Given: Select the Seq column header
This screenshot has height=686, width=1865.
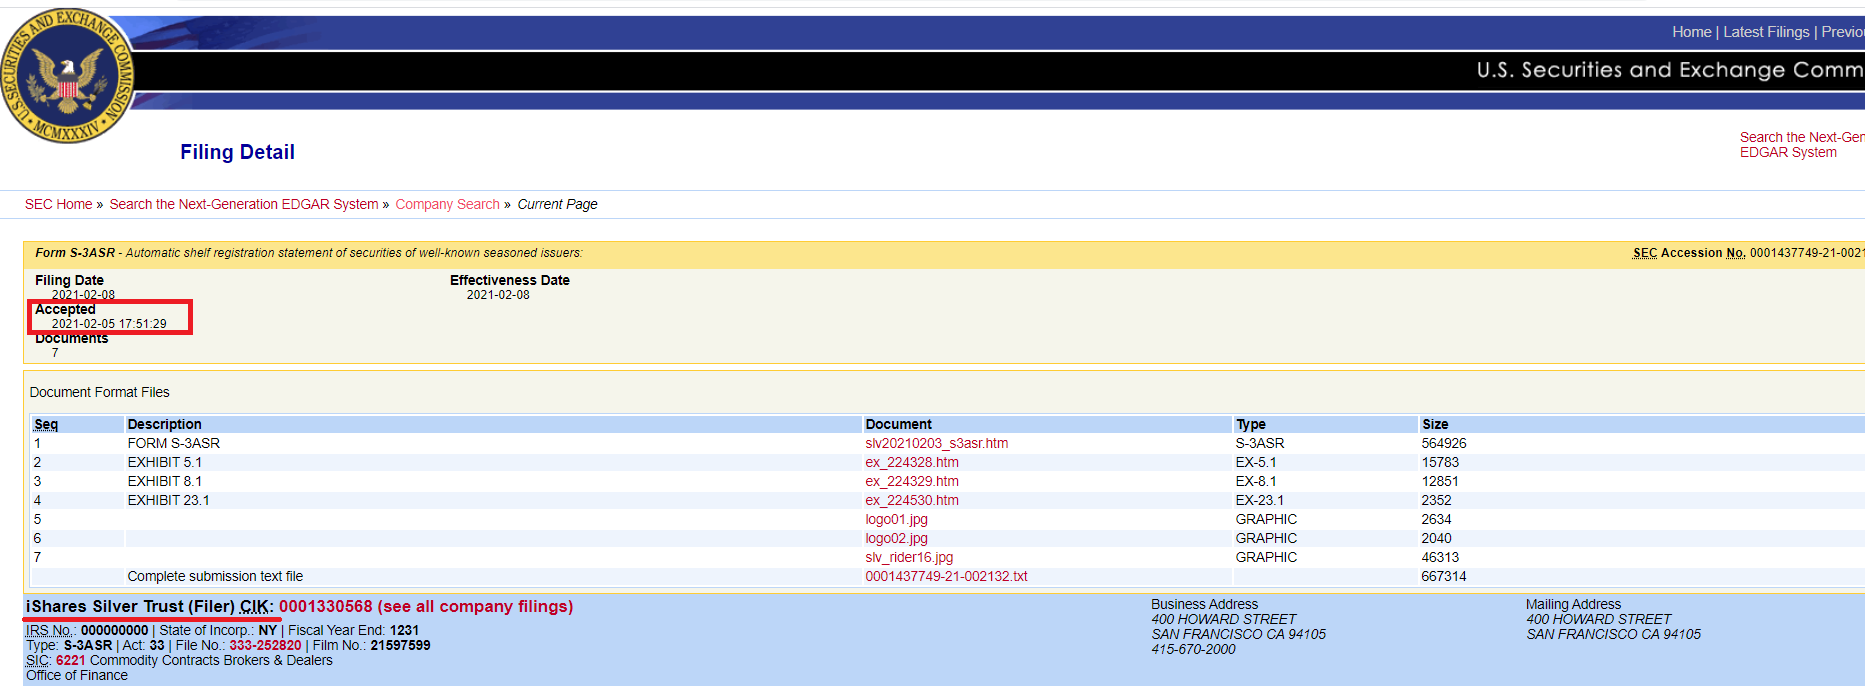Looking at the screenshot, I should (x=46, y=424).
